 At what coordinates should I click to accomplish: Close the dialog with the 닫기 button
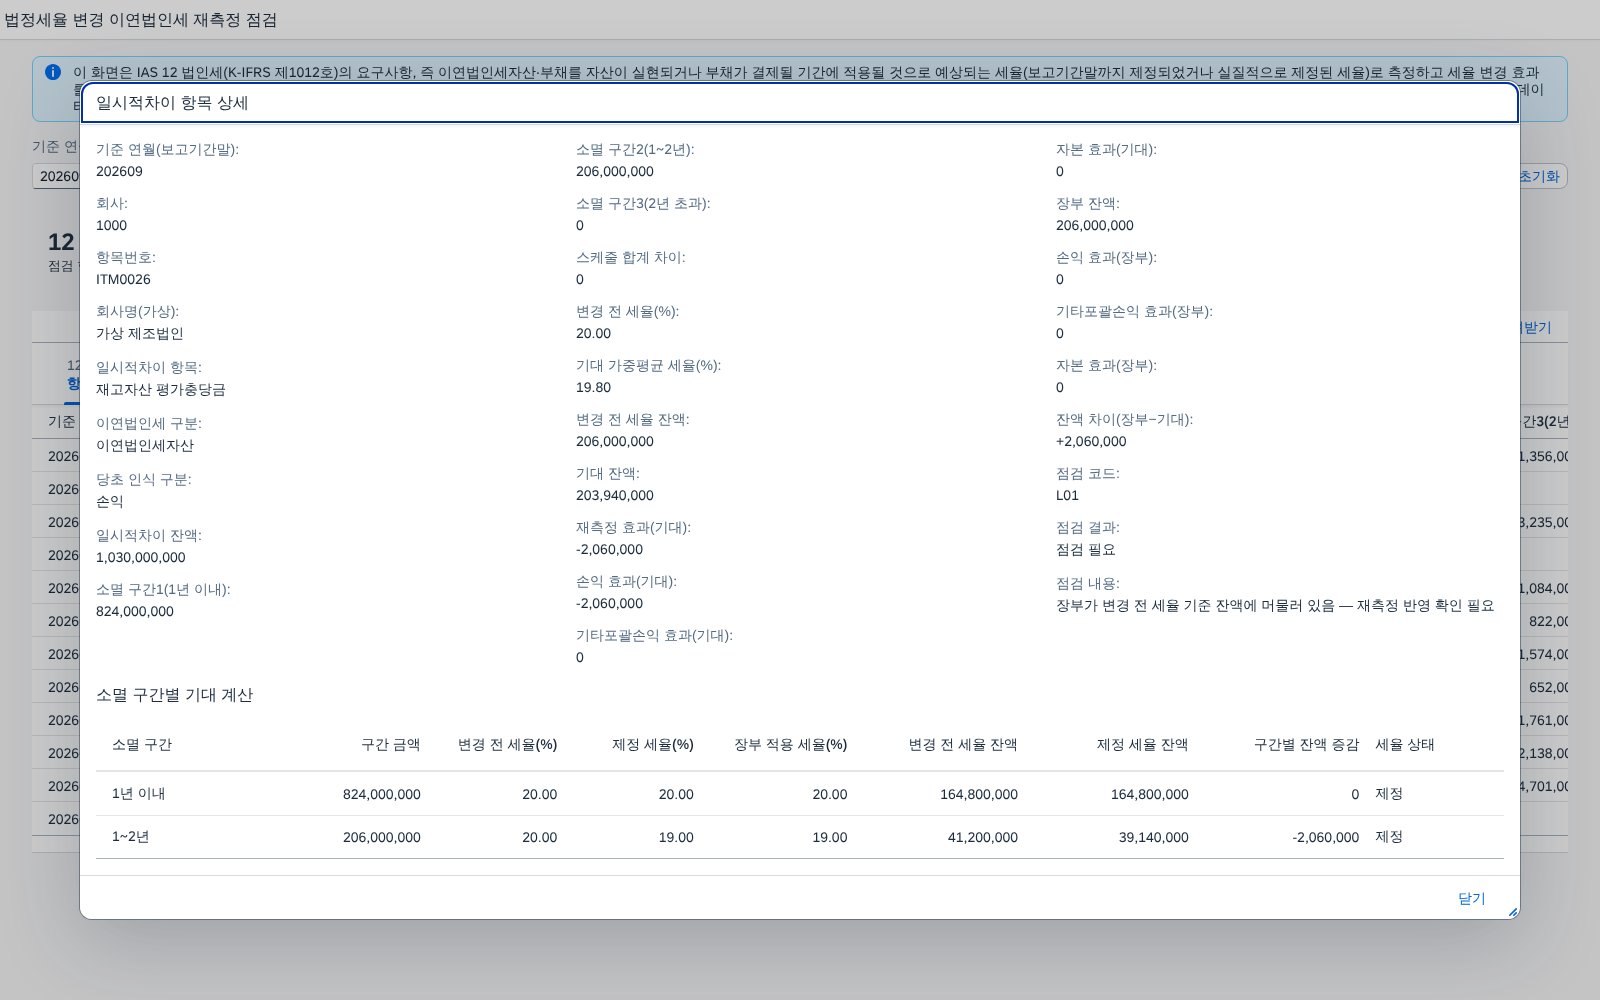(x=1471, y=898)
